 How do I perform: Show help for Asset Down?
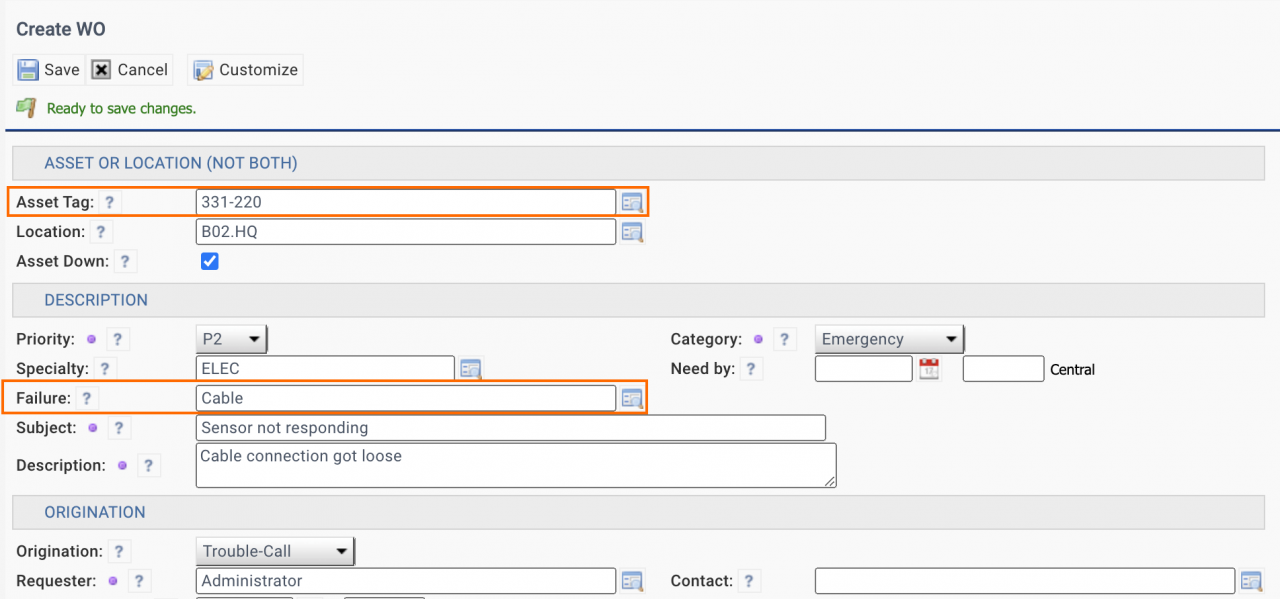click(x=125, y=262)
